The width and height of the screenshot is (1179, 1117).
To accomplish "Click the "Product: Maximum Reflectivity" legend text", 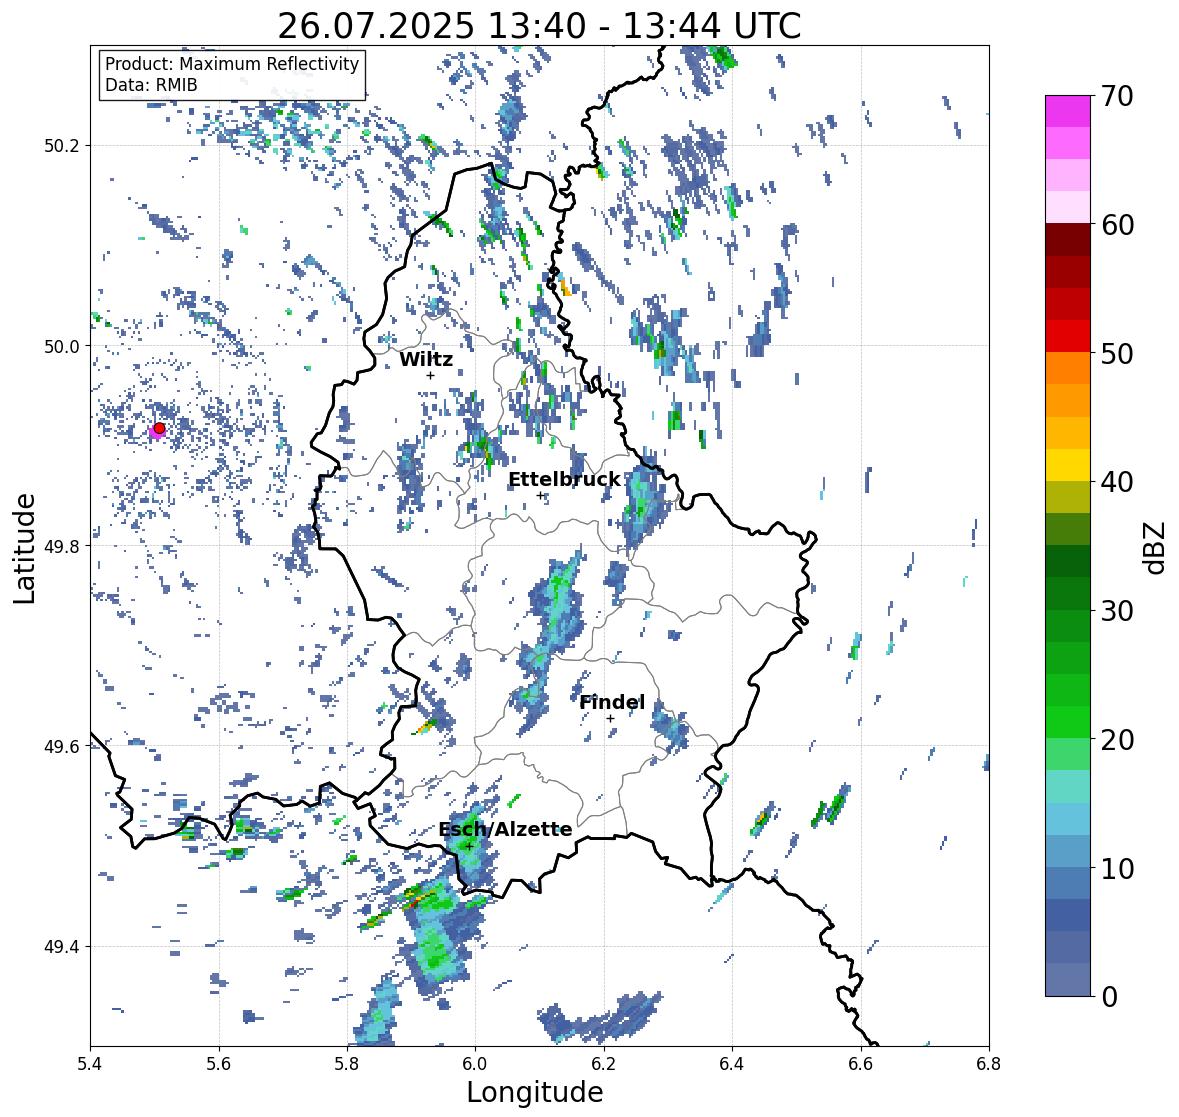I will point(232,64).
